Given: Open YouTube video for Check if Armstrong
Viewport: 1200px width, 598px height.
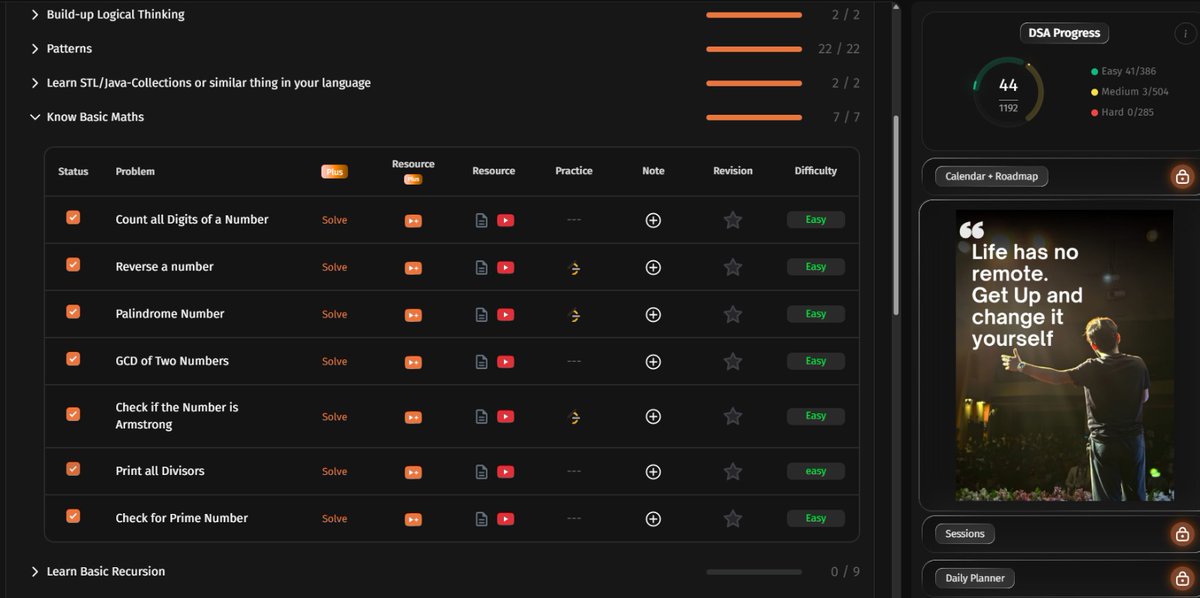Looking at the screenshot, I should [505, 416].
